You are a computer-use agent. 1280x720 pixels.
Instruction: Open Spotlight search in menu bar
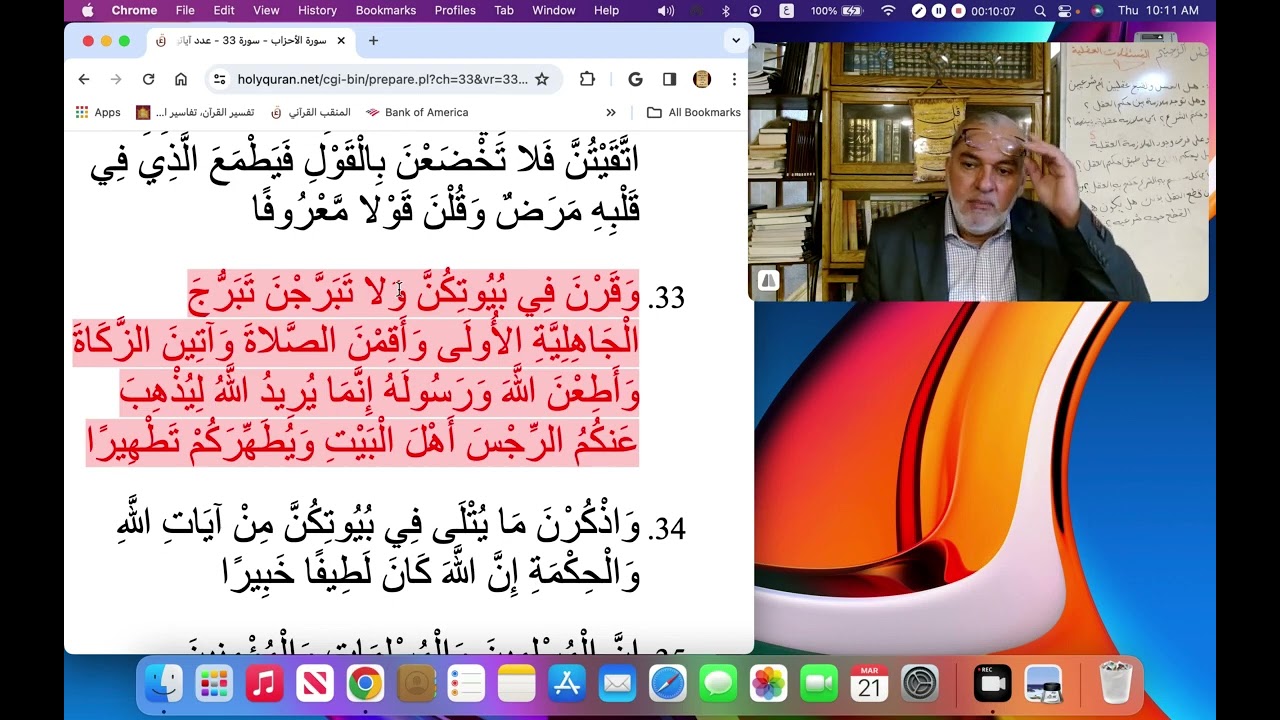pyautogui.click(x=1040, y=11)
